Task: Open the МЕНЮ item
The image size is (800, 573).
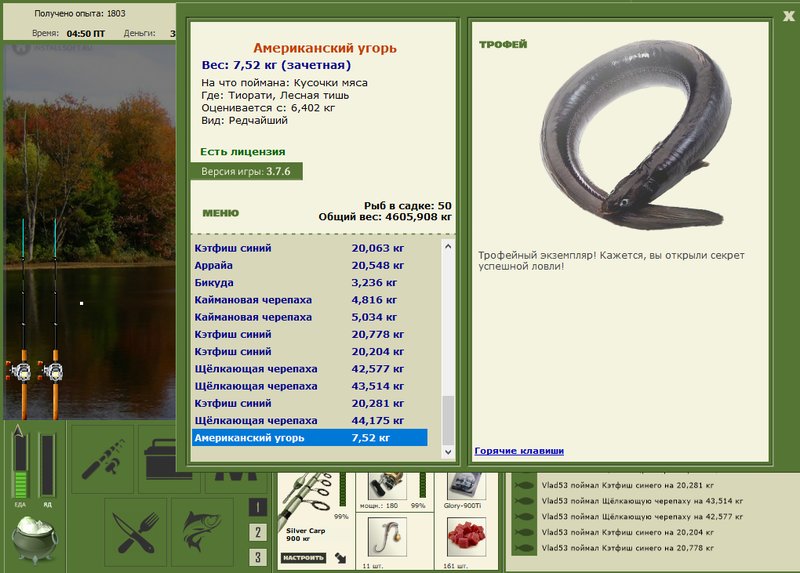Action: coord(220,213)
